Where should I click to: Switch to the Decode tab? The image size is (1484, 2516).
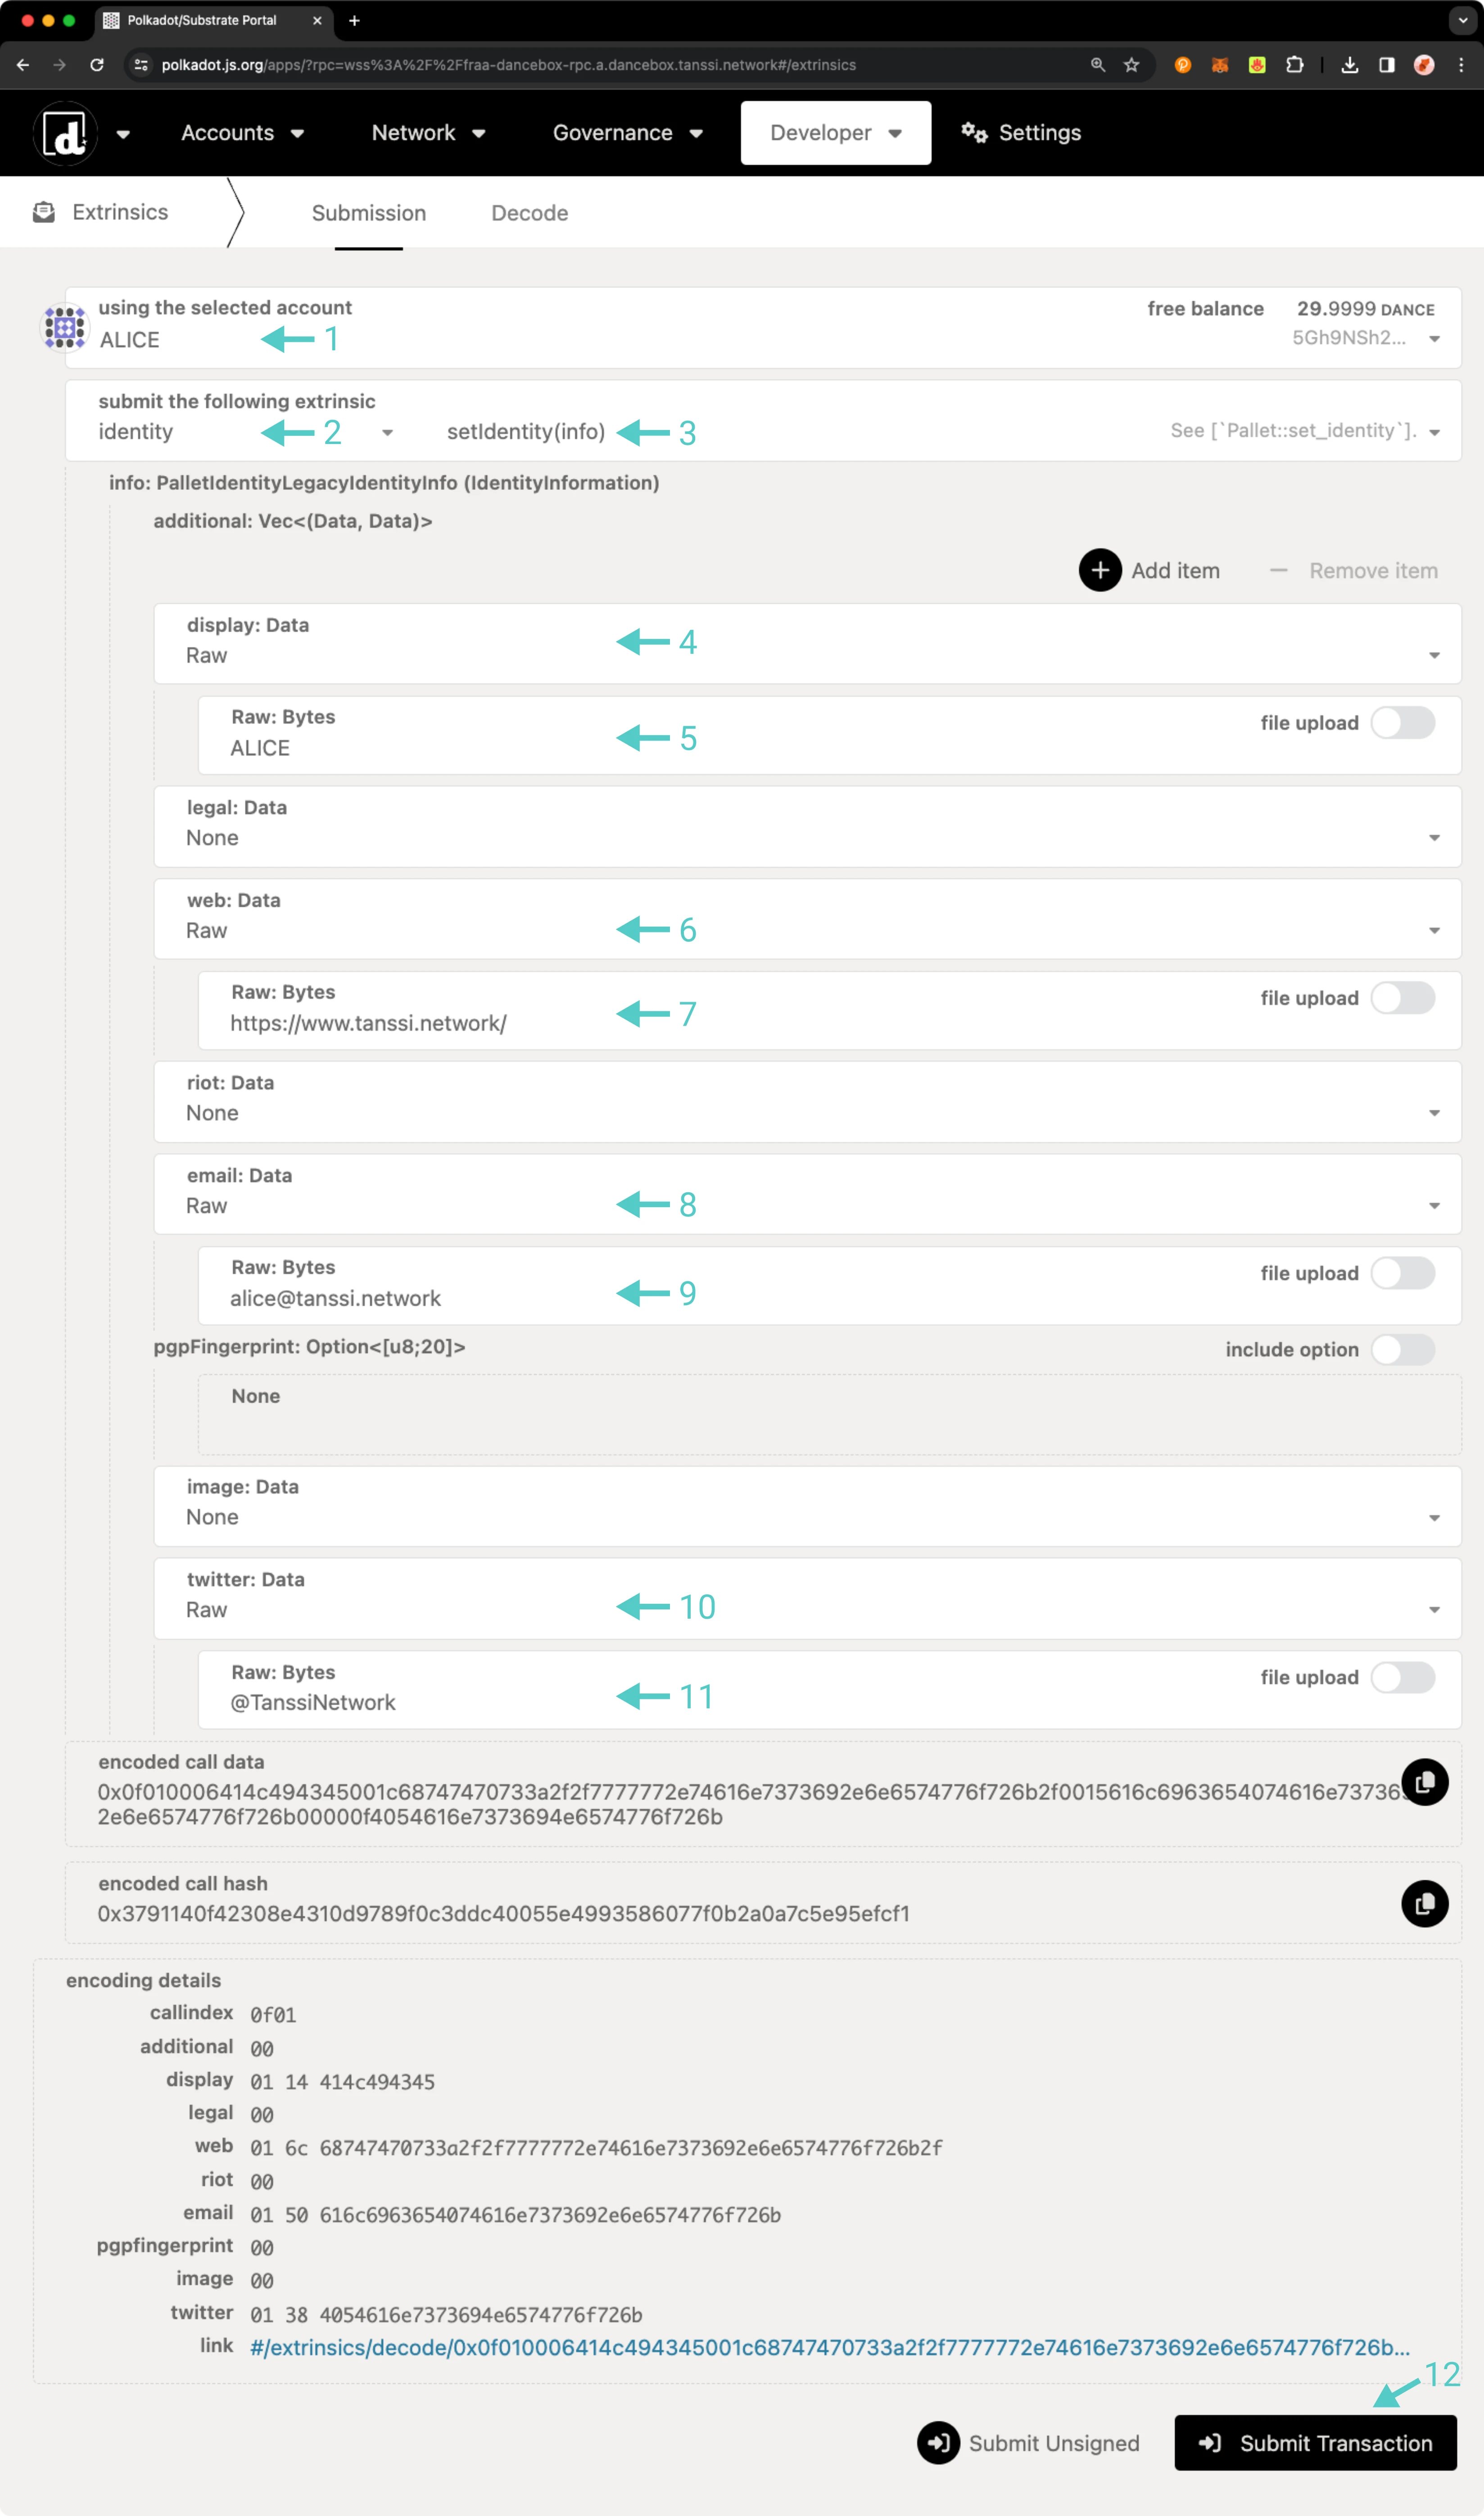(530, 212)
